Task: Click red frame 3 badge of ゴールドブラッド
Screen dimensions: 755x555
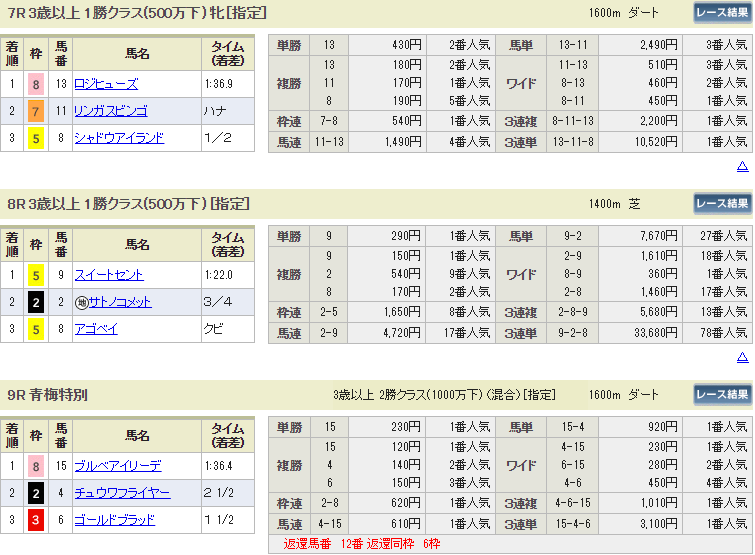Action: pos(36,520)
